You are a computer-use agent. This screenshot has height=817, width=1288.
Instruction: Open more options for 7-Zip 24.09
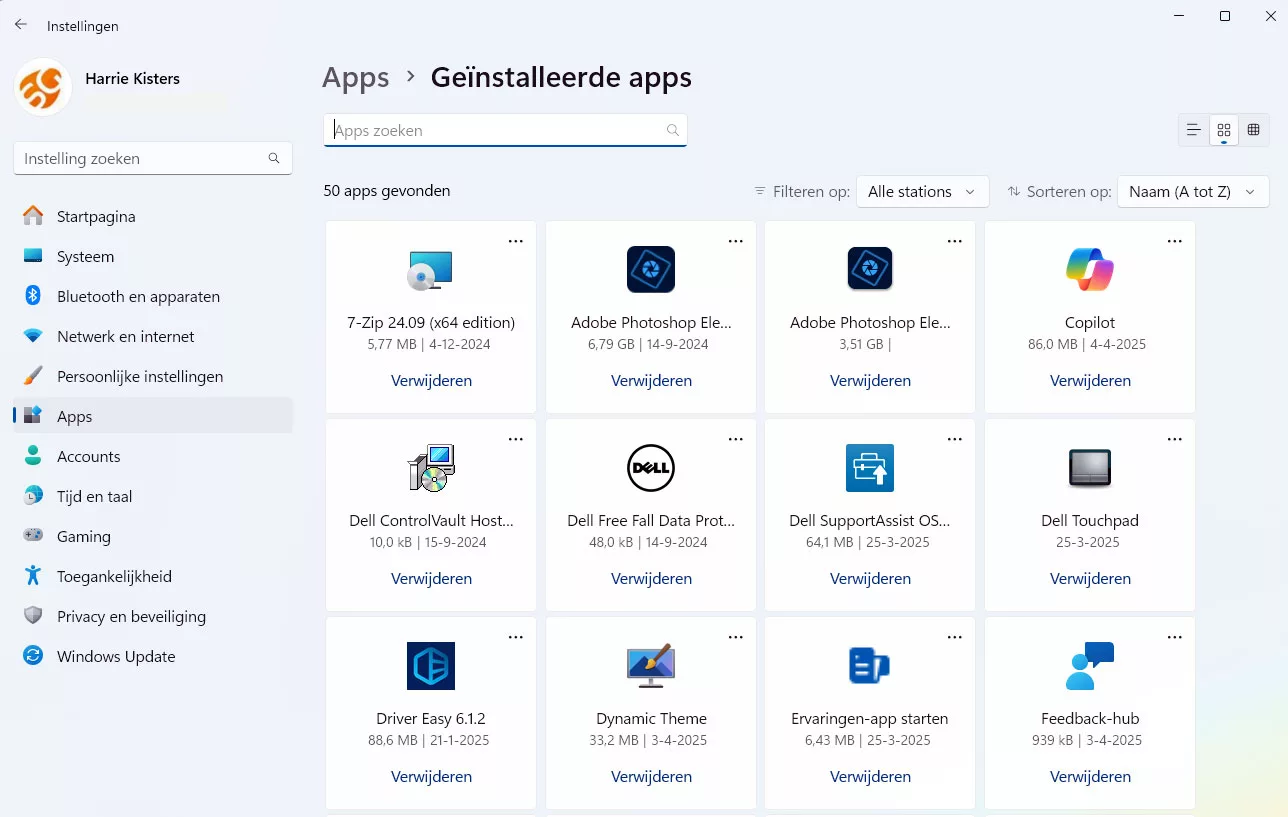click(516, 241)
